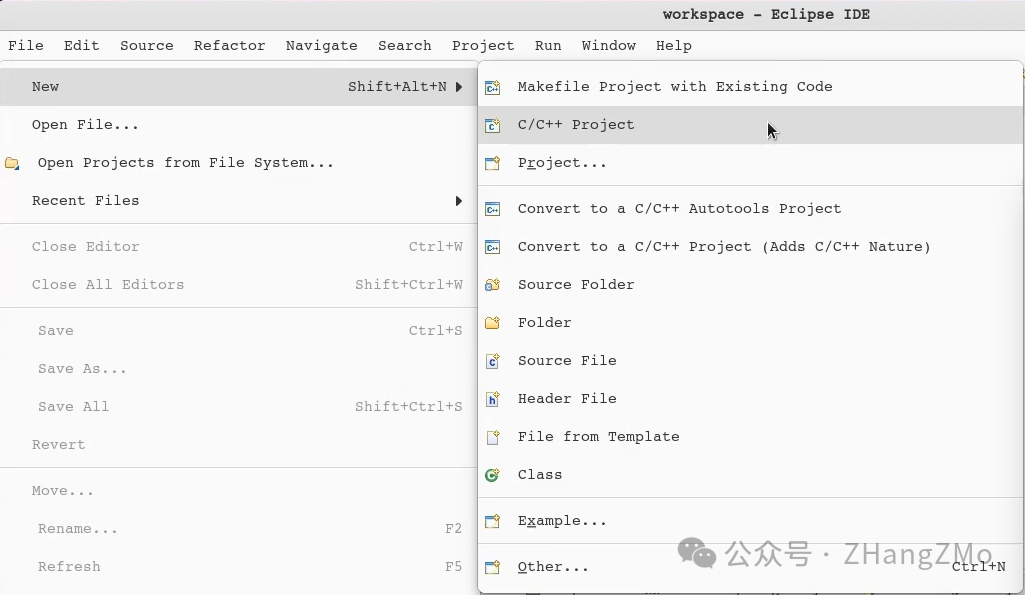This screenshot has height=595, width=1025.
Task: Click the green Class icon
Action: (x=492, y=475)
